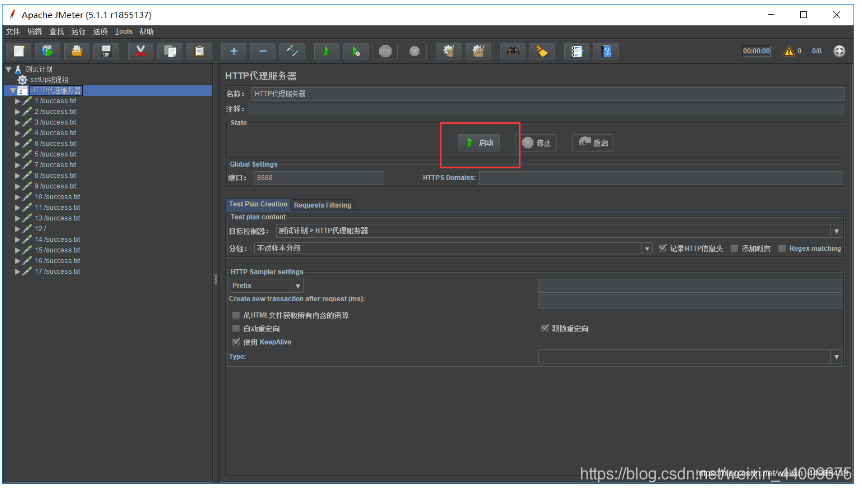Screen dimensions: 862x493
Task: Click the 重启 restart proxy button
Action: click(593, 143)
